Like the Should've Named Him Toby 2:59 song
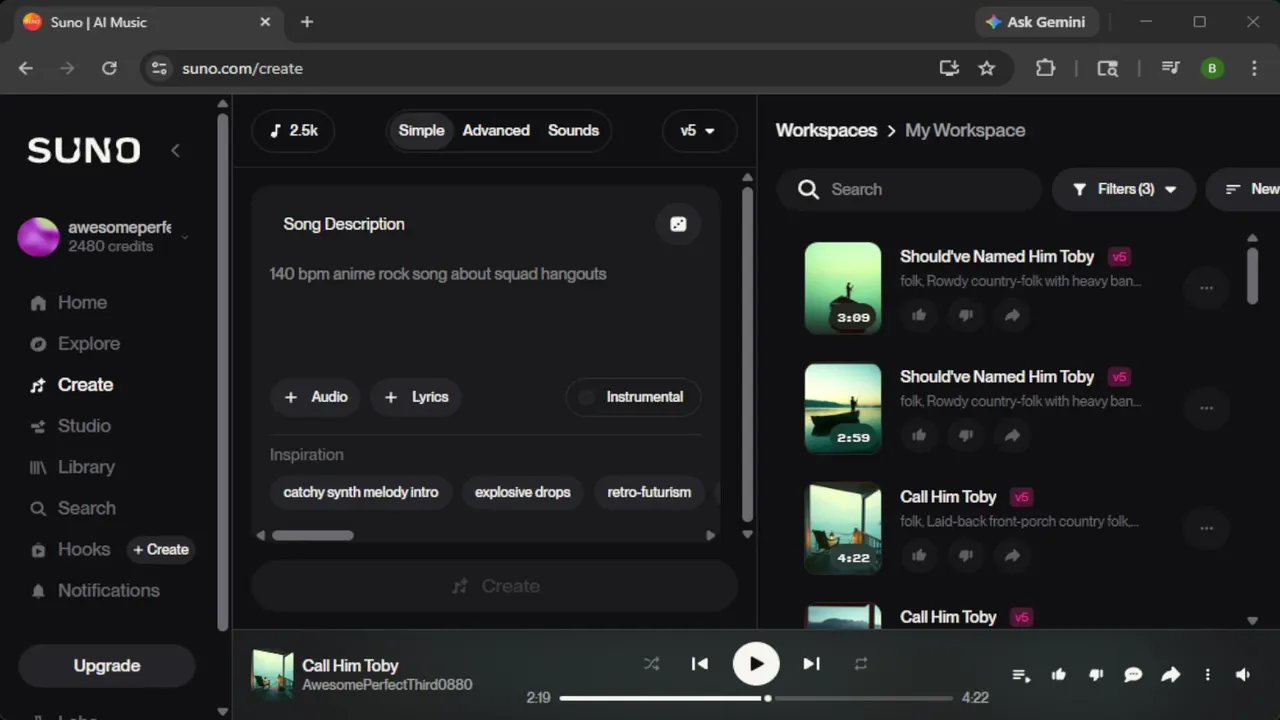Image resolution: width=1280 pixels, height=720 pixels. click(919, 435)
